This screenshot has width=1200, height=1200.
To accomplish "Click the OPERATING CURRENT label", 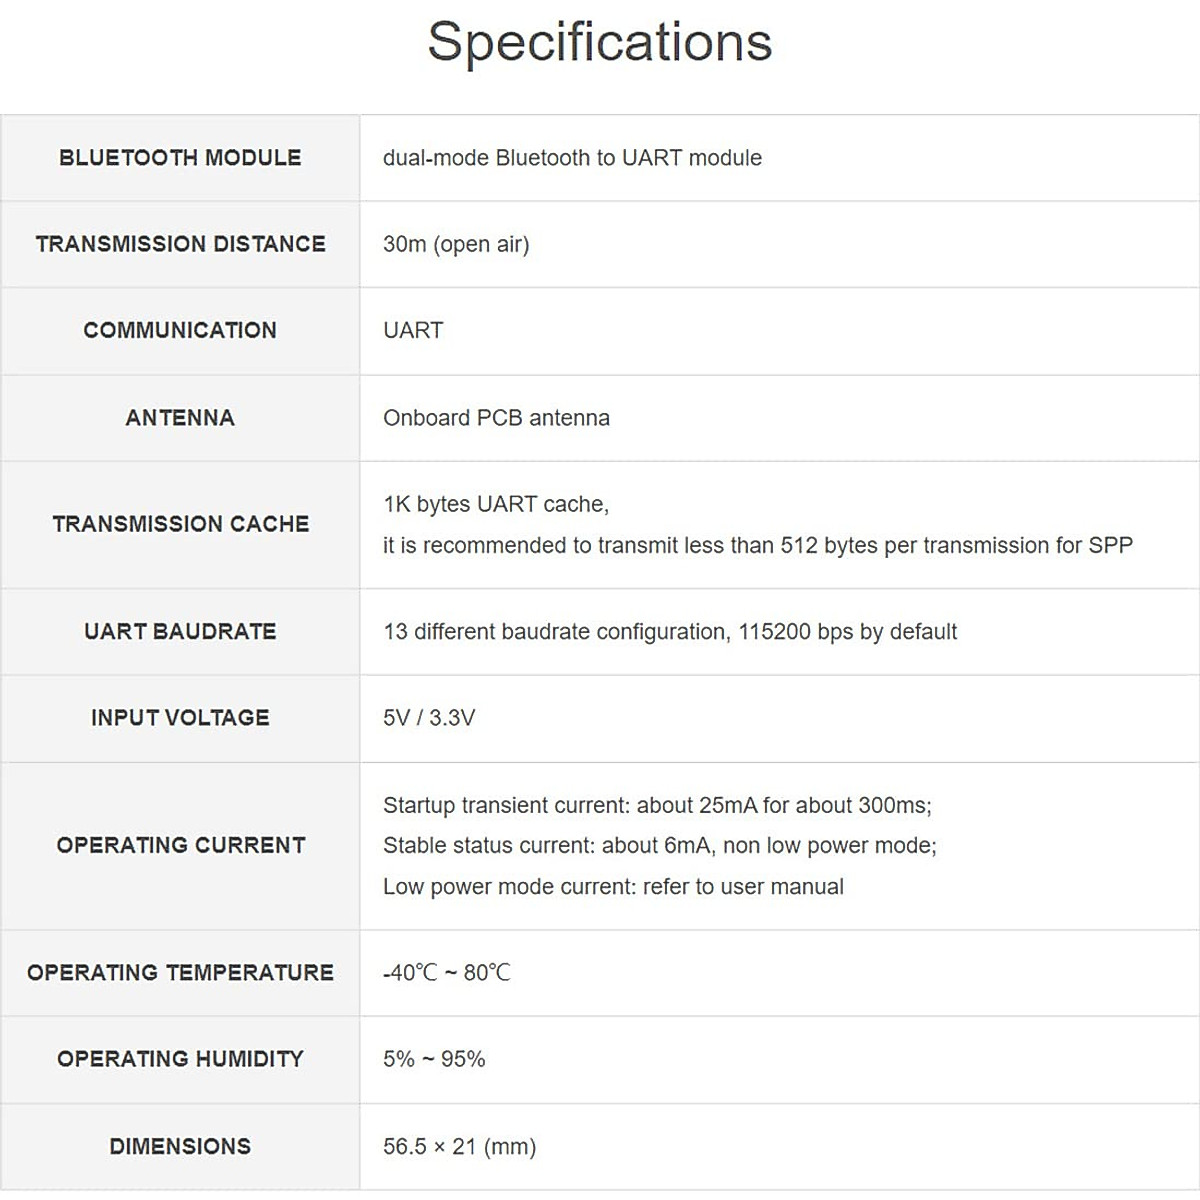I will coord(180,845).
